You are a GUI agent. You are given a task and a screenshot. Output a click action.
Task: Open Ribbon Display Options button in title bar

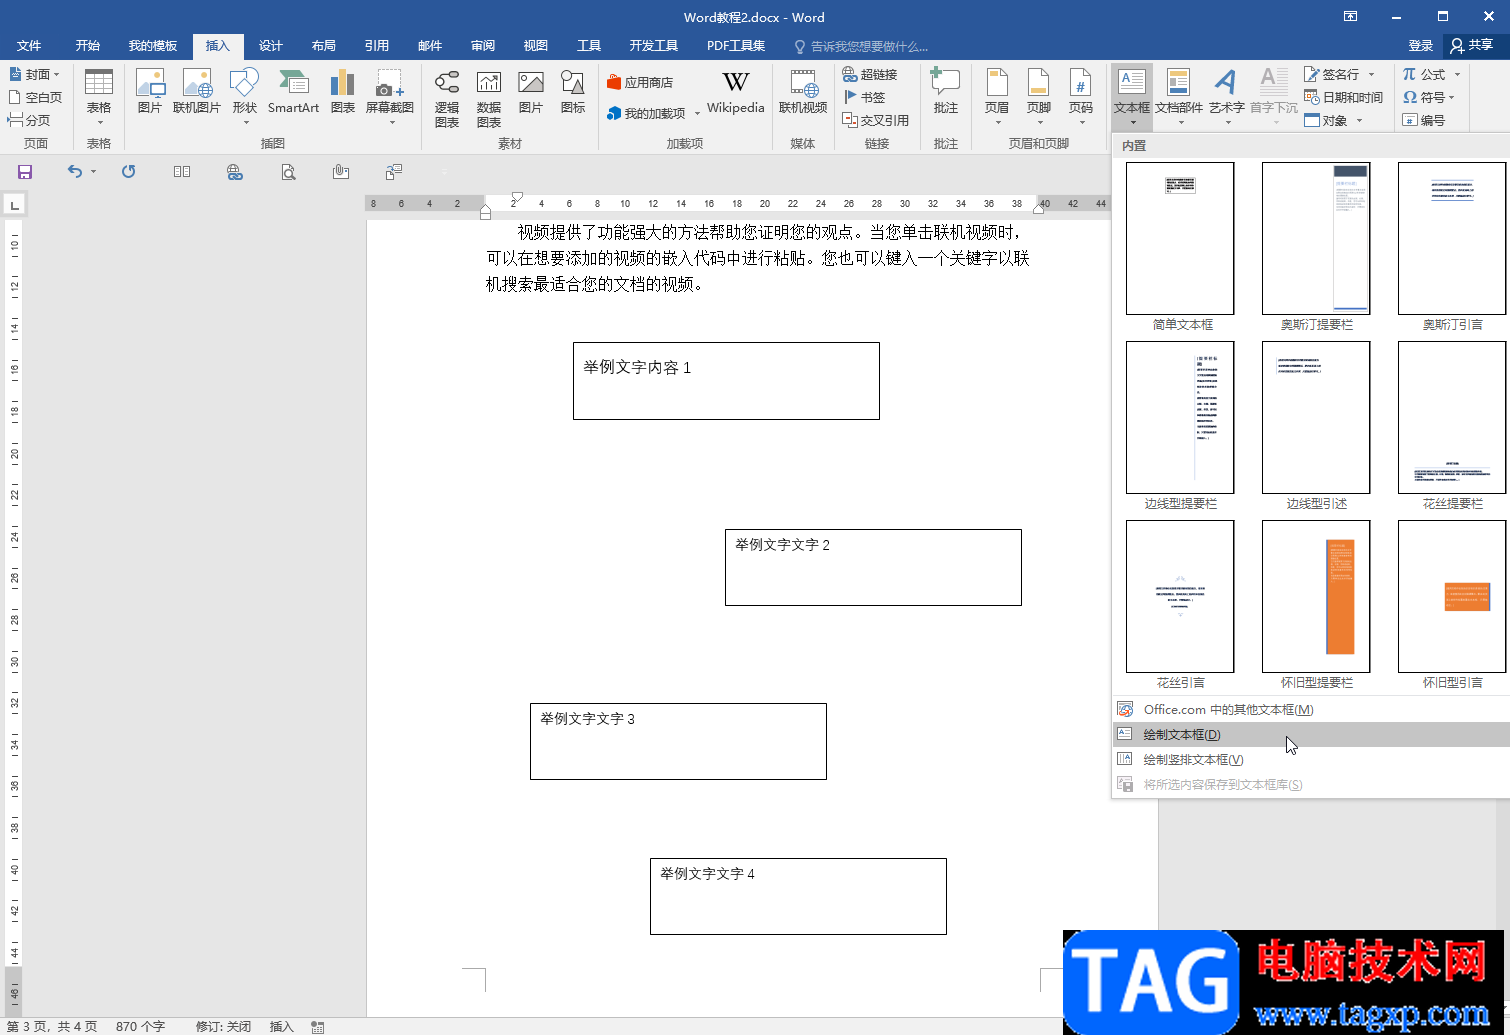click(x=1350, y=17)
